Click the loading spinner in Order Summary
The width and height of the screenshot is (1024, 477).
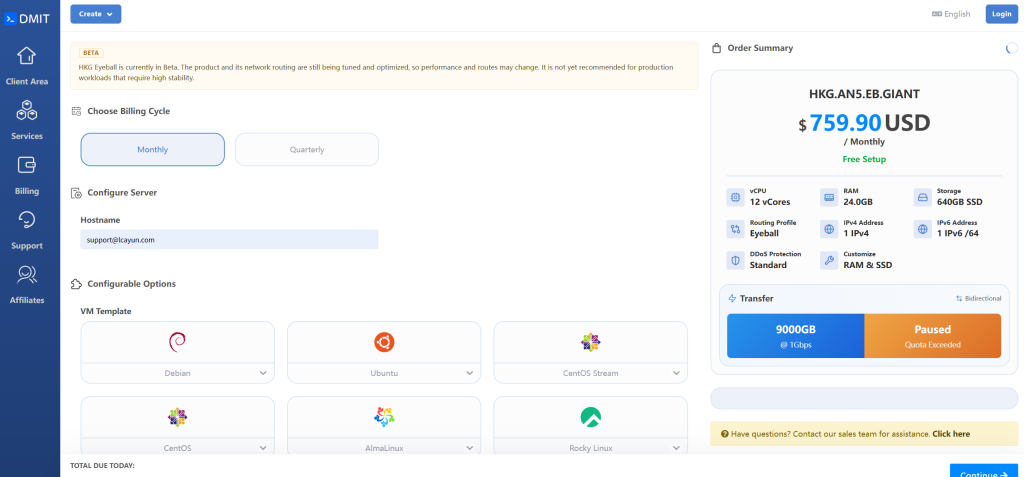pyautogui.click(x=1012, y=48)
